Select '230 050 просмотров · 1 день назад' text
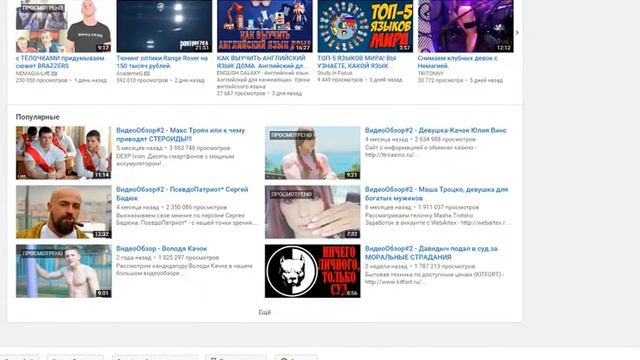The width and height of the screenshot is (640, 360). (61, 80)
